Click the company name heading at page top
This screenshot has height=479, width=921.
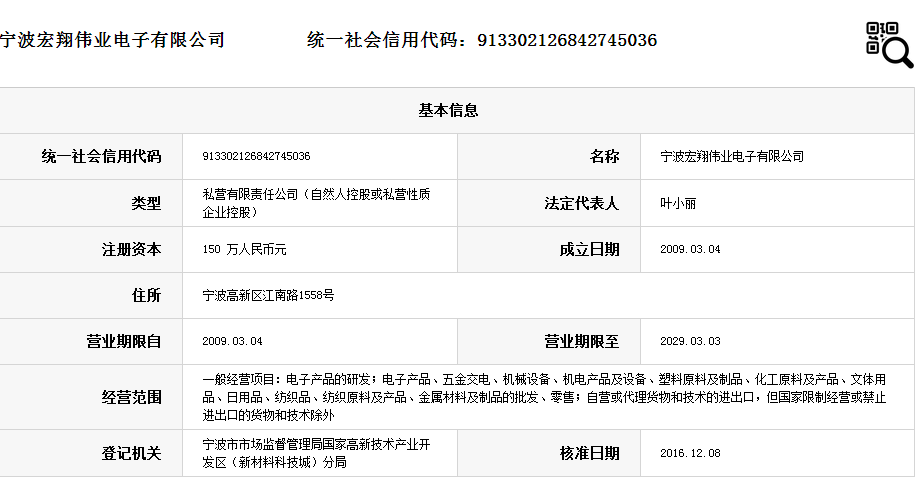[112, 40]
